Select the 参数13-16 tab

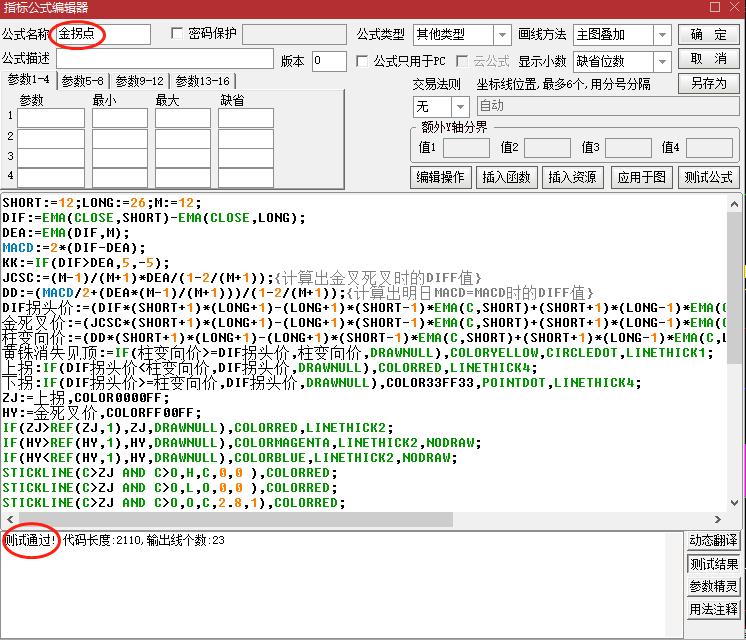(x=203, y=81)
